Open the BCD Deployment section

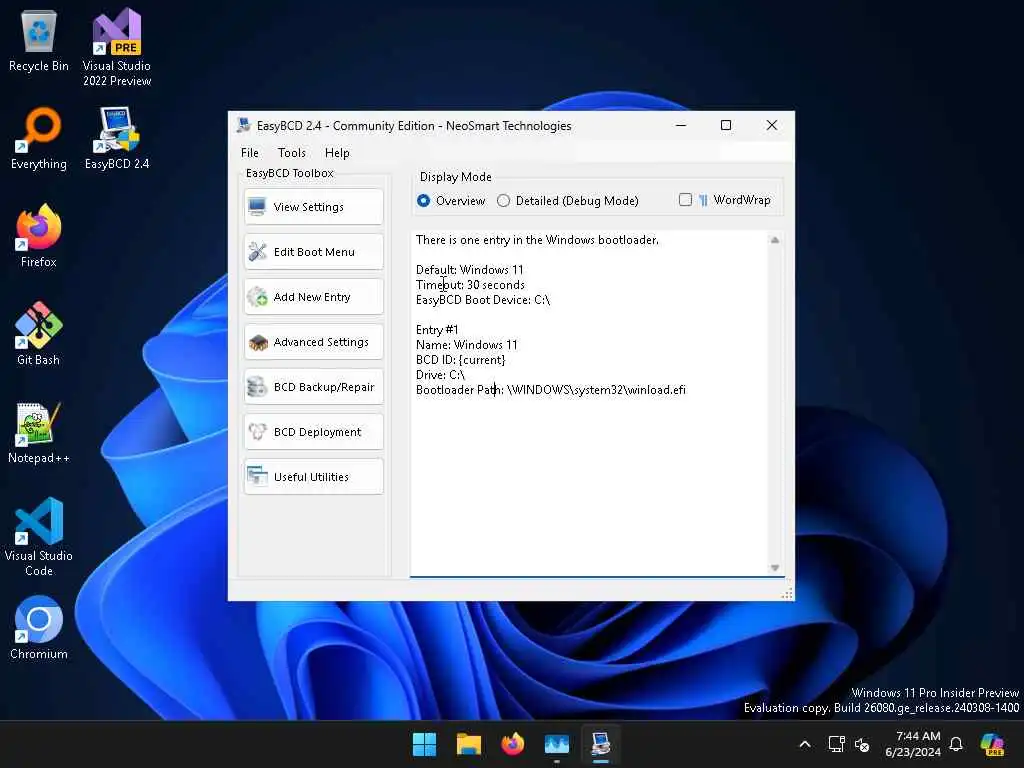coord(314,432)
